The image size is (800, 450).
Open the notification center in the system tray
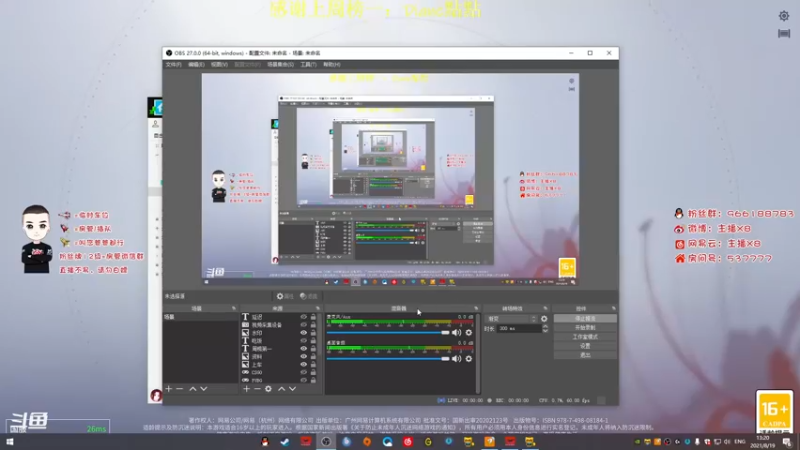788,442
